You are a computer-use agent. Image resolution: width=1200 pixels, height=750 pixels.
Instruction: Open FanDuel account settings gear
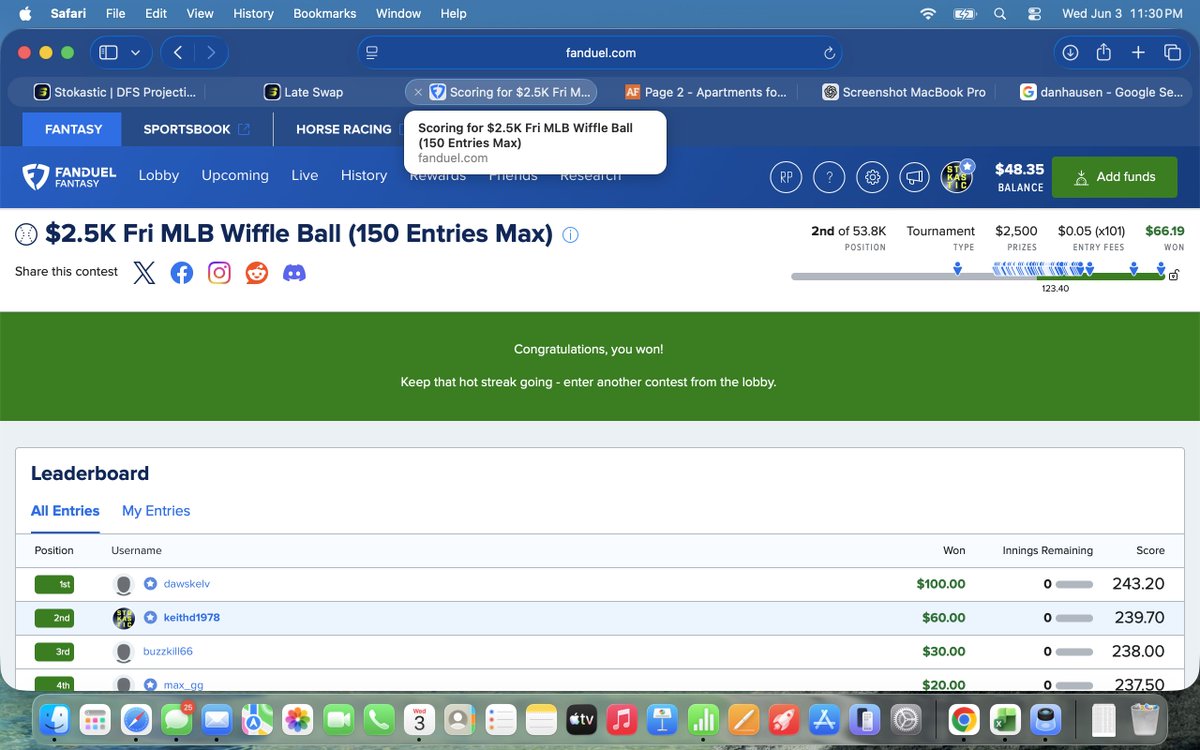[x=872, y=177]
